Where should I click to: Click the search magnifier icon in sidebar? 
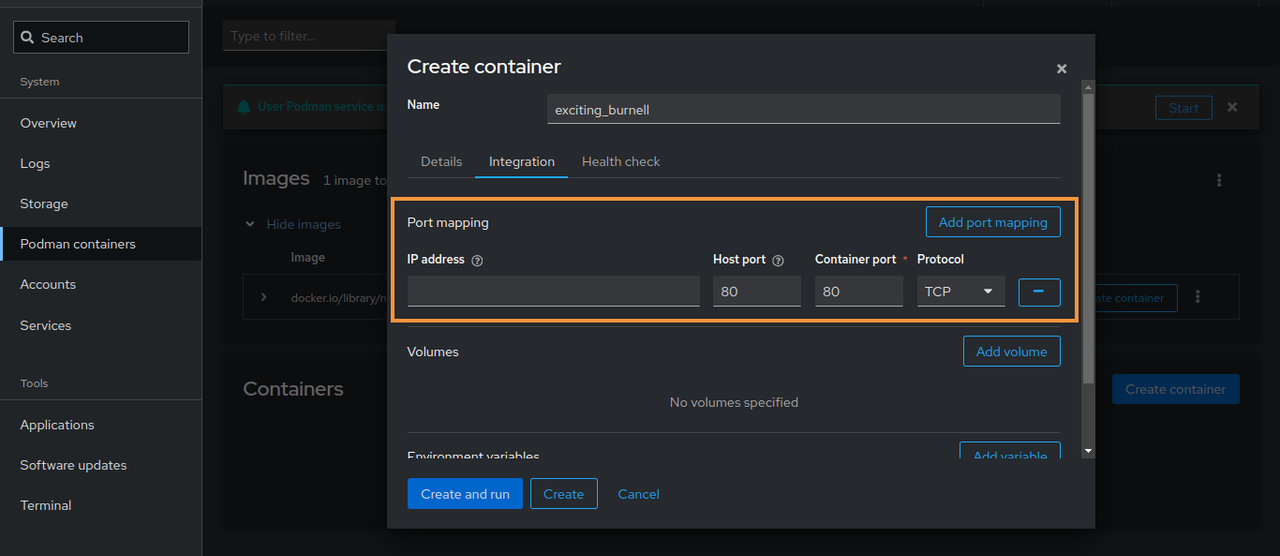tap(28, 37)
